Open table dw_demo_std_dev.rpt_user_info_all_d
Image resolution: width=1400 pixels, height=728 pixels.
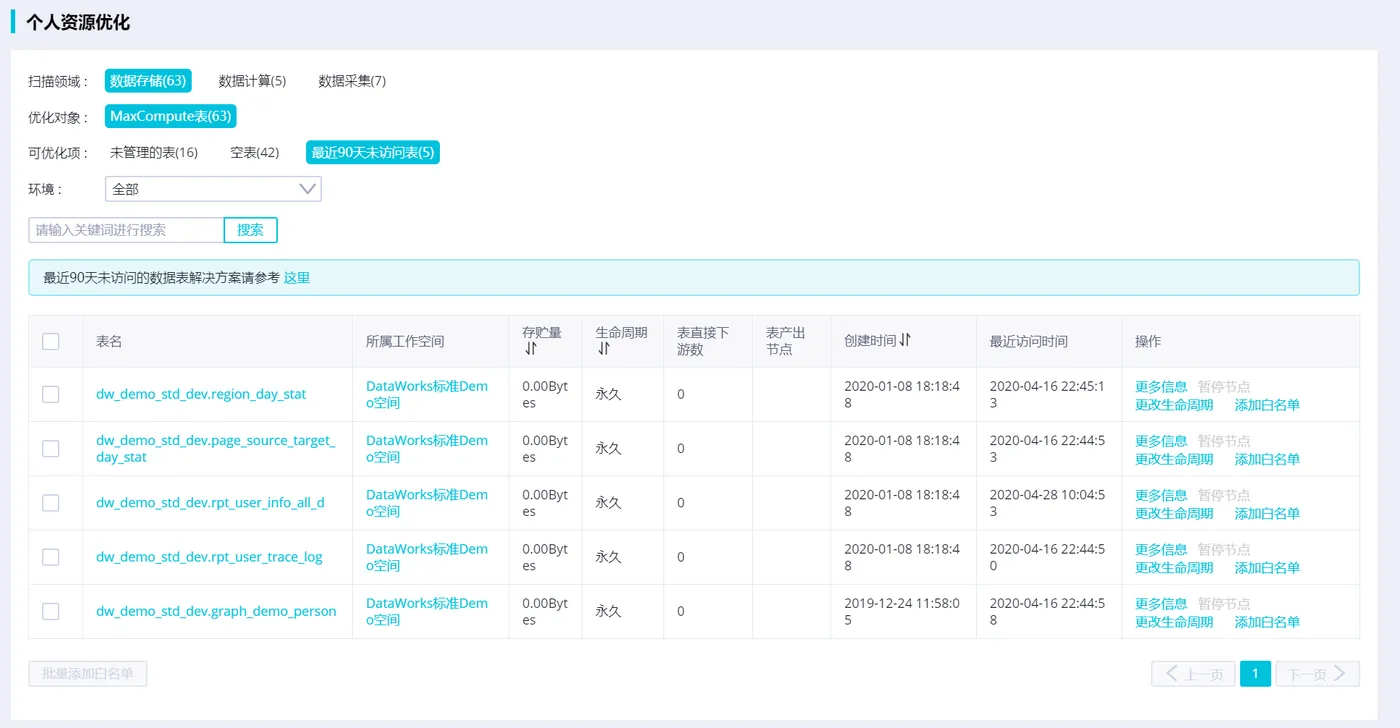tap(210, 502)
